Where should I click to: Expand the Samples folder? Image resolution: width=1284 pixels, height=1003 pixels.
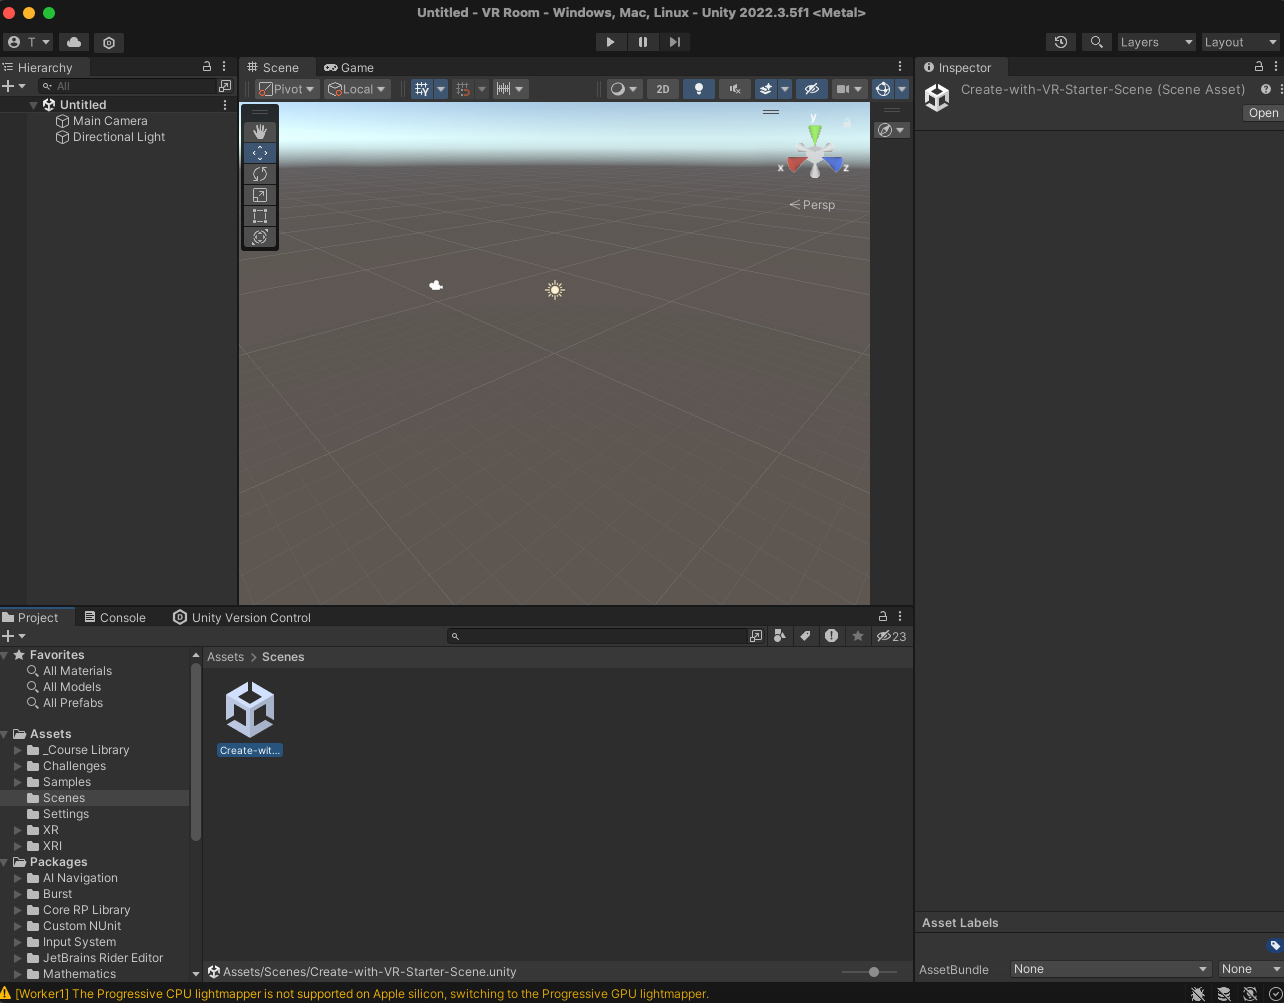pyautogui.click(x=18, y=782)
